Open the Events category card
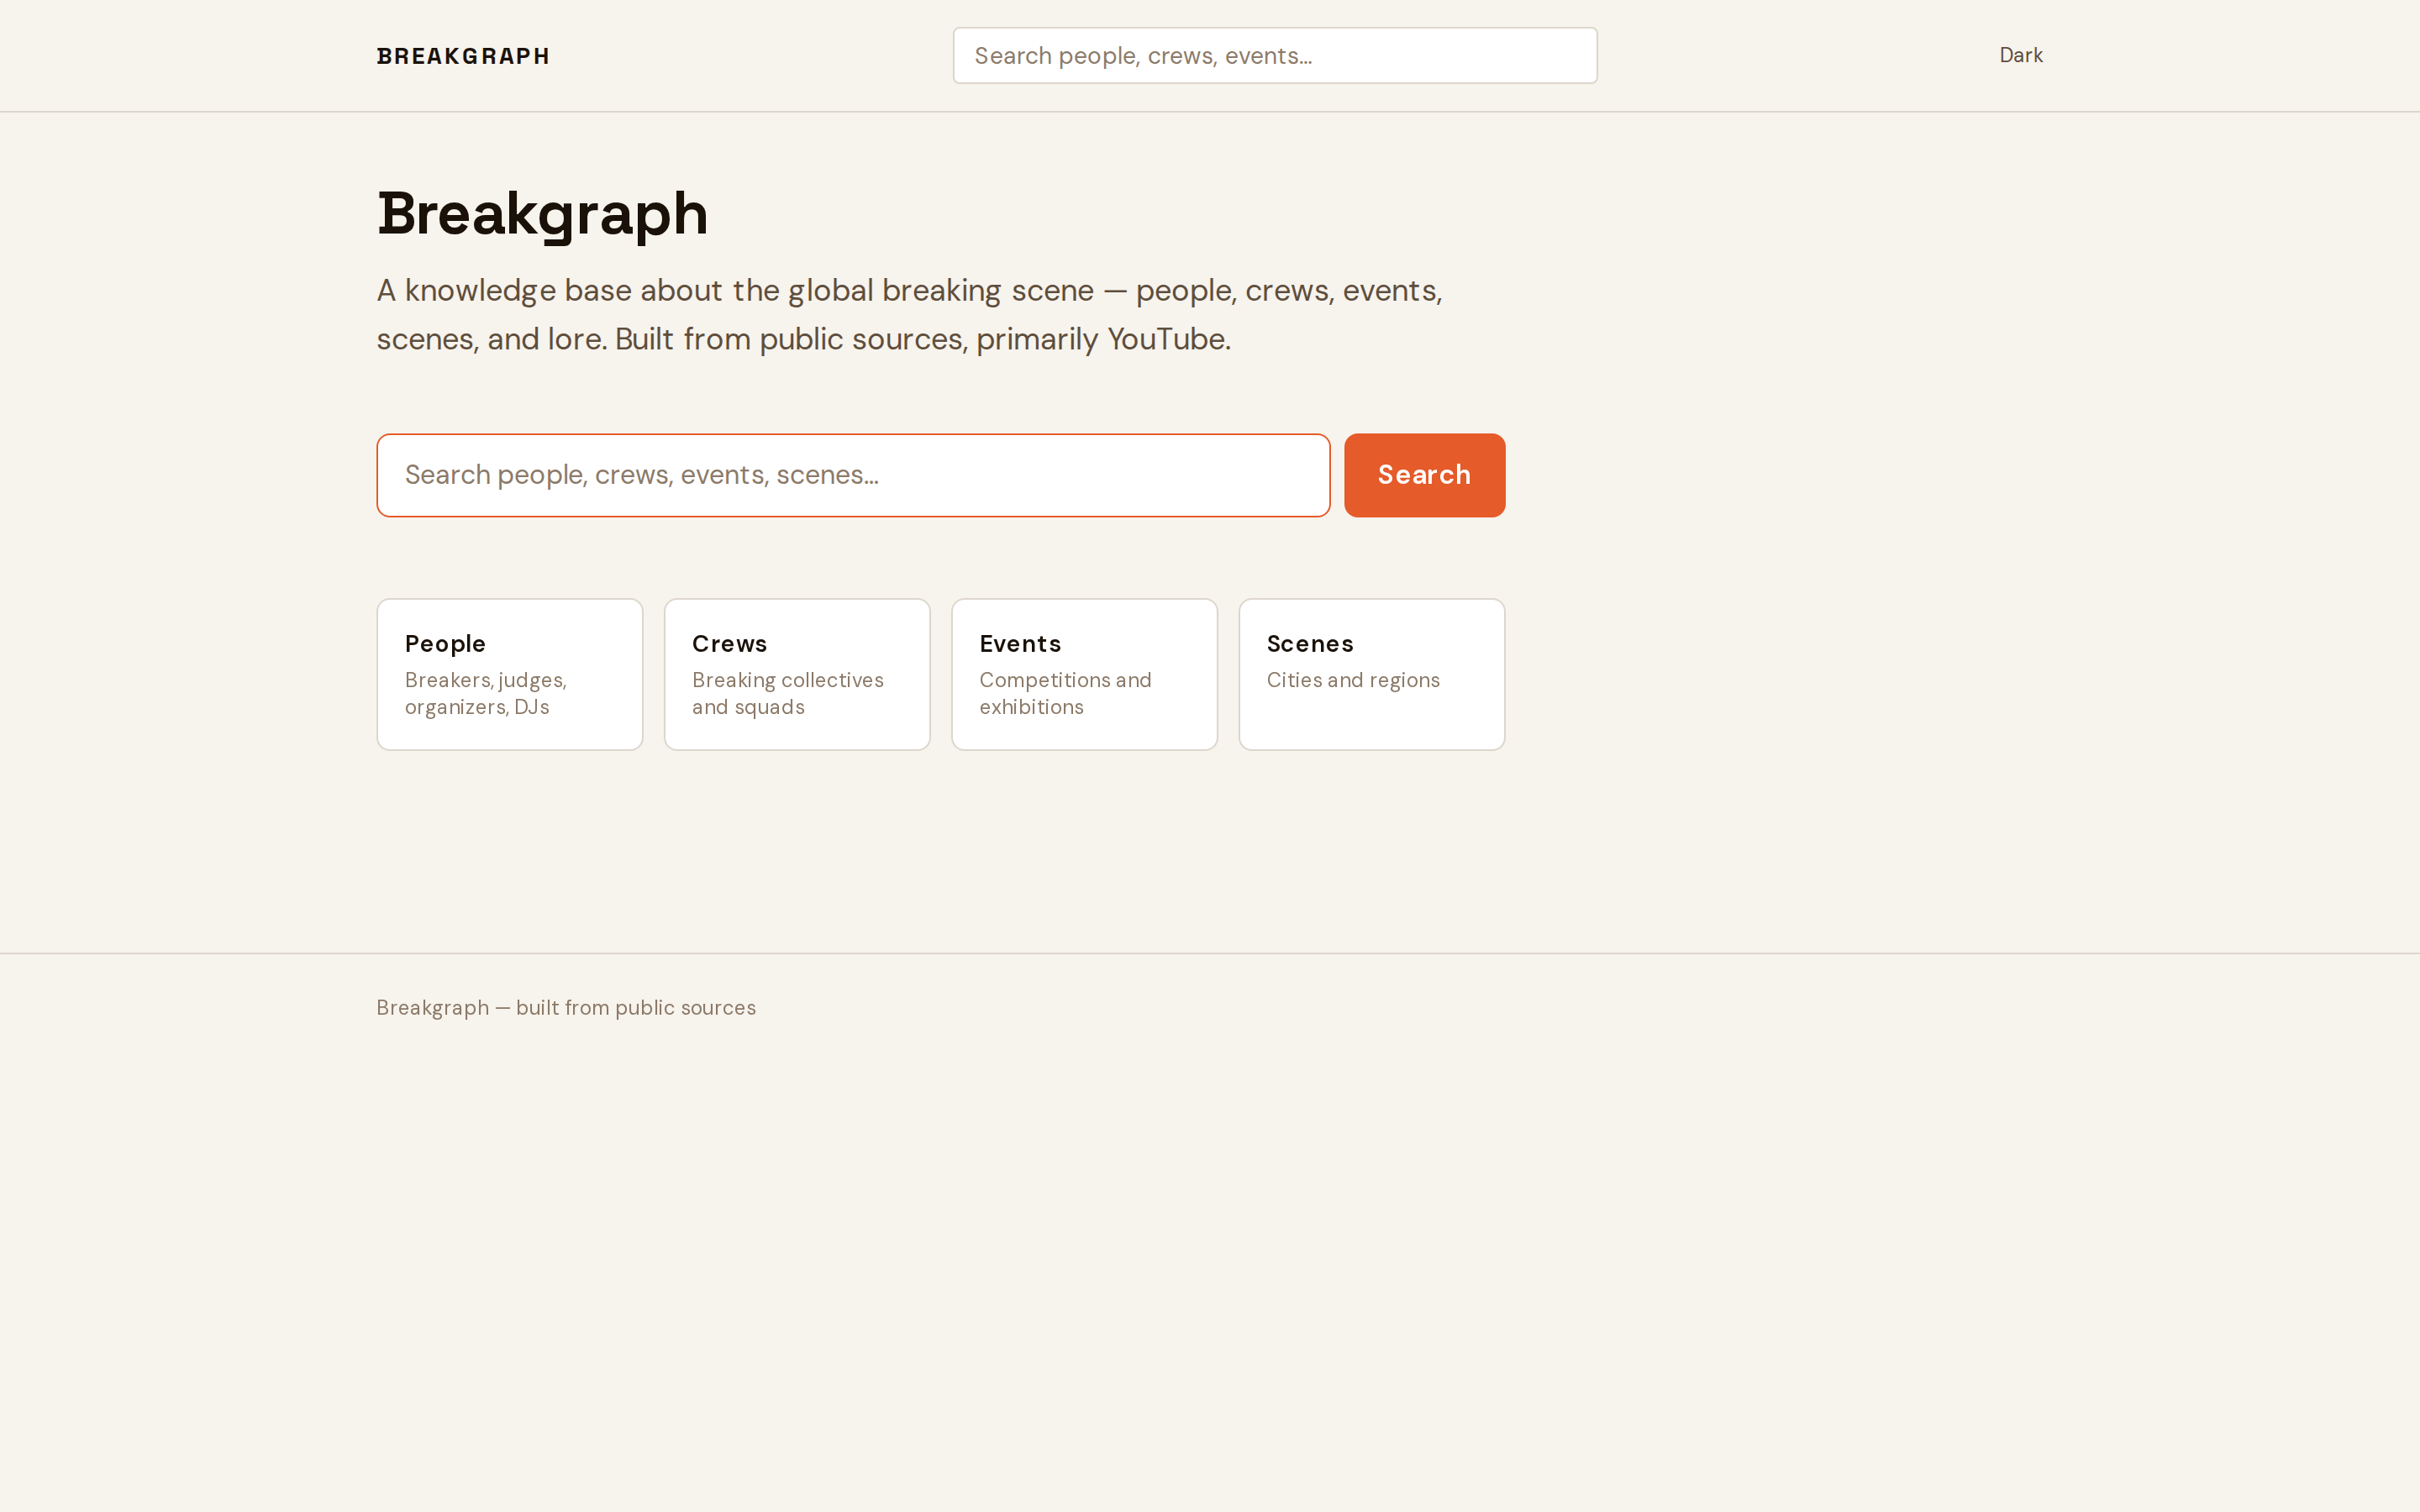 (1084, 673)
